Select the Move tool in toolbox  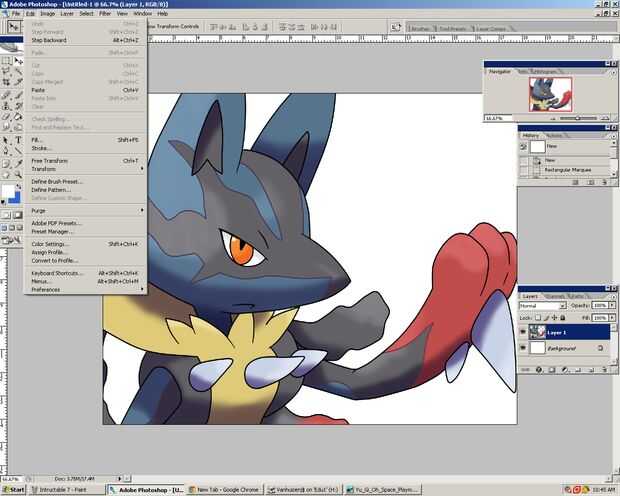pyautogui.click(x=18, y=61)
